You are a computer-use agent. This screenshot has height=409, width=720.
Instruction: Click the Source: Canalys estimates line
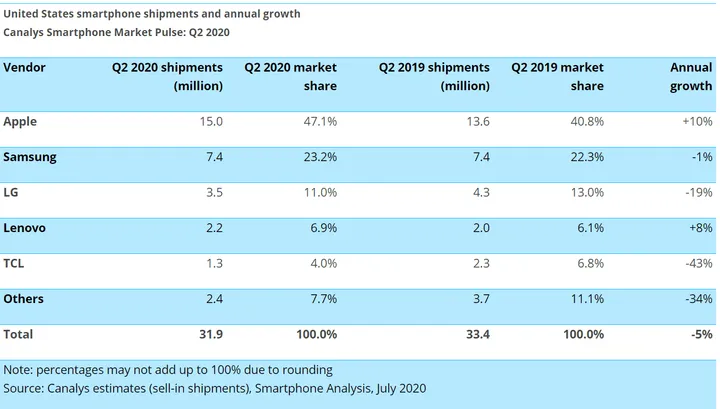pos(215,389)
